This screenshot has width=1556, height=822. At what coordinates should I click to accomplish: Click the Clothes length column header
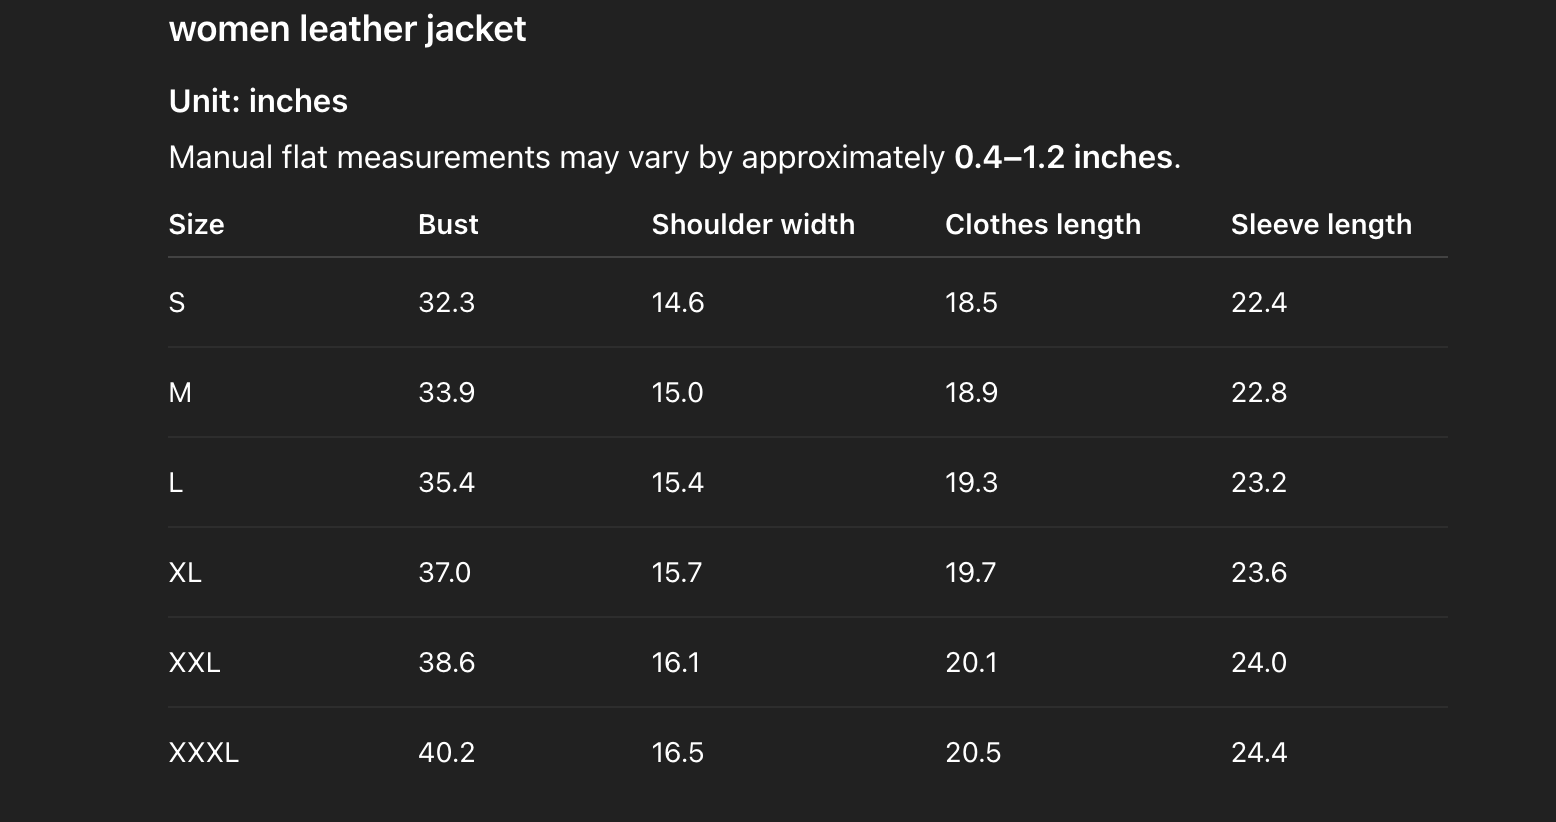point(1042,224)
